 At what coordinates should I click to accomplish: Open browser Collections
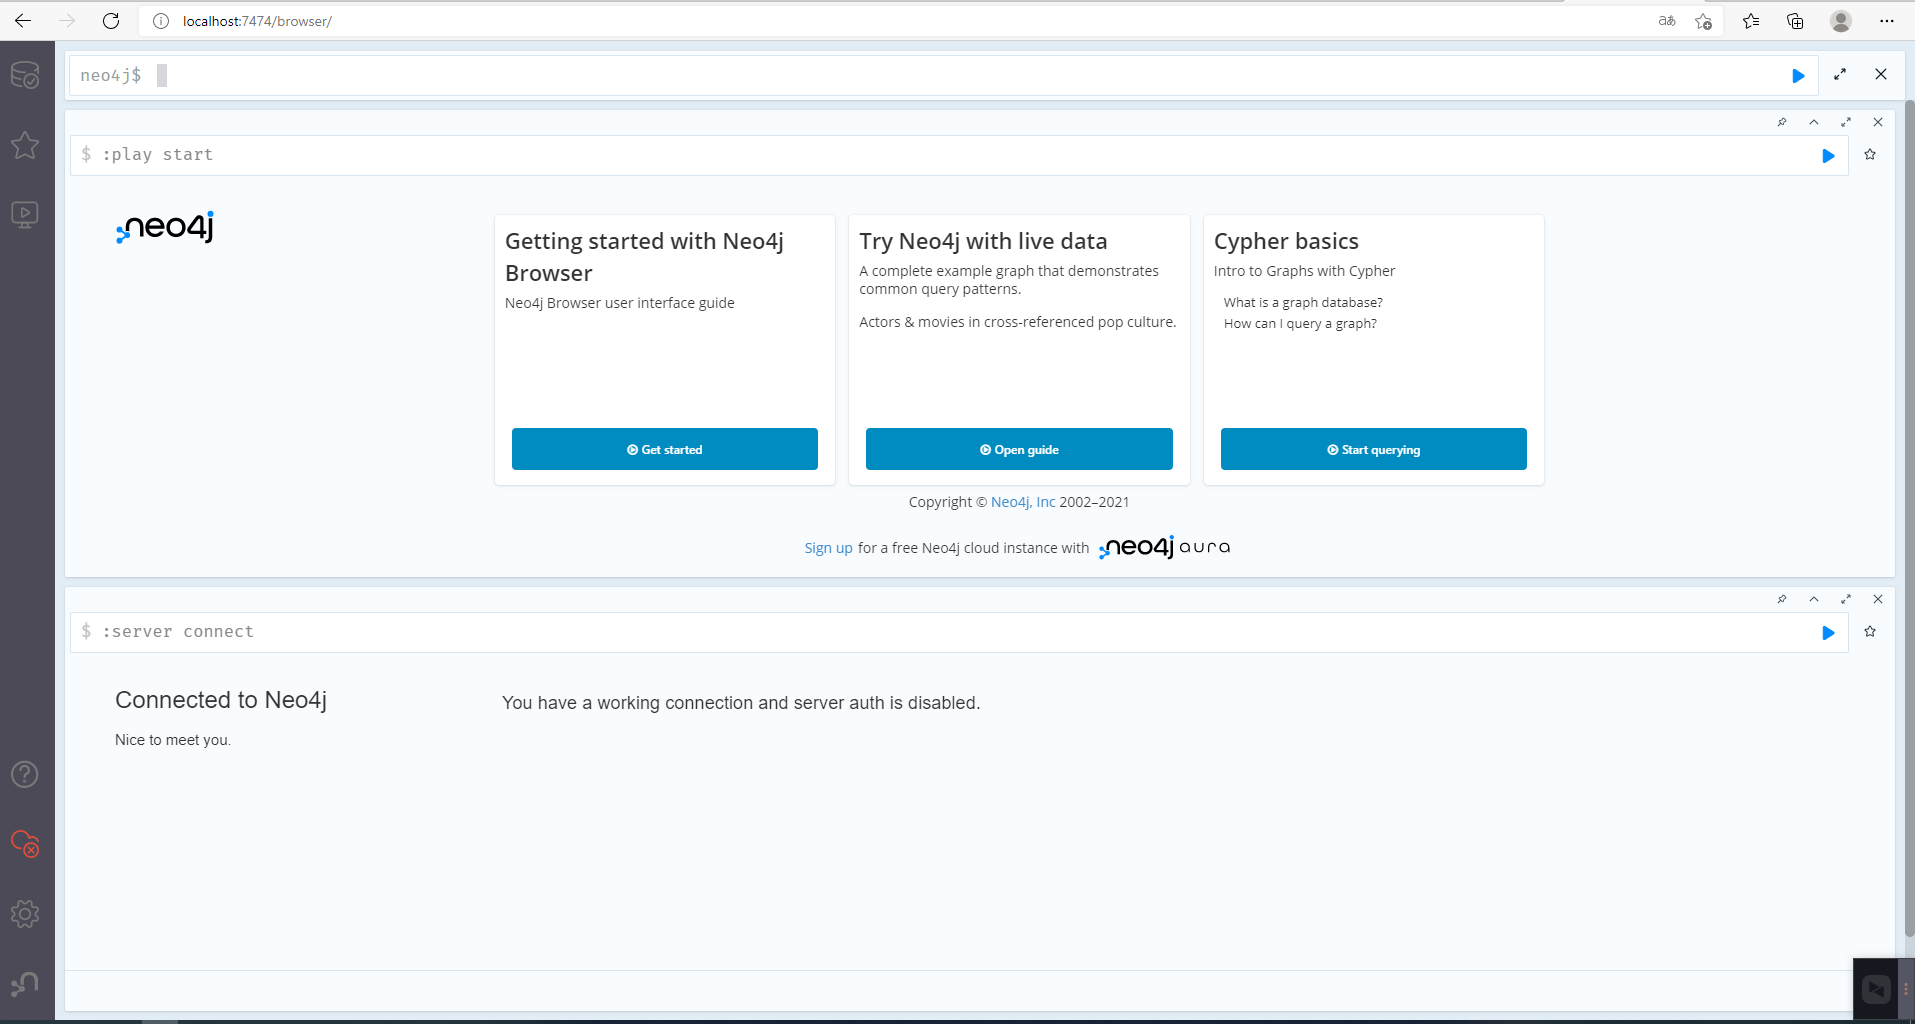[x=1795, y=21]
